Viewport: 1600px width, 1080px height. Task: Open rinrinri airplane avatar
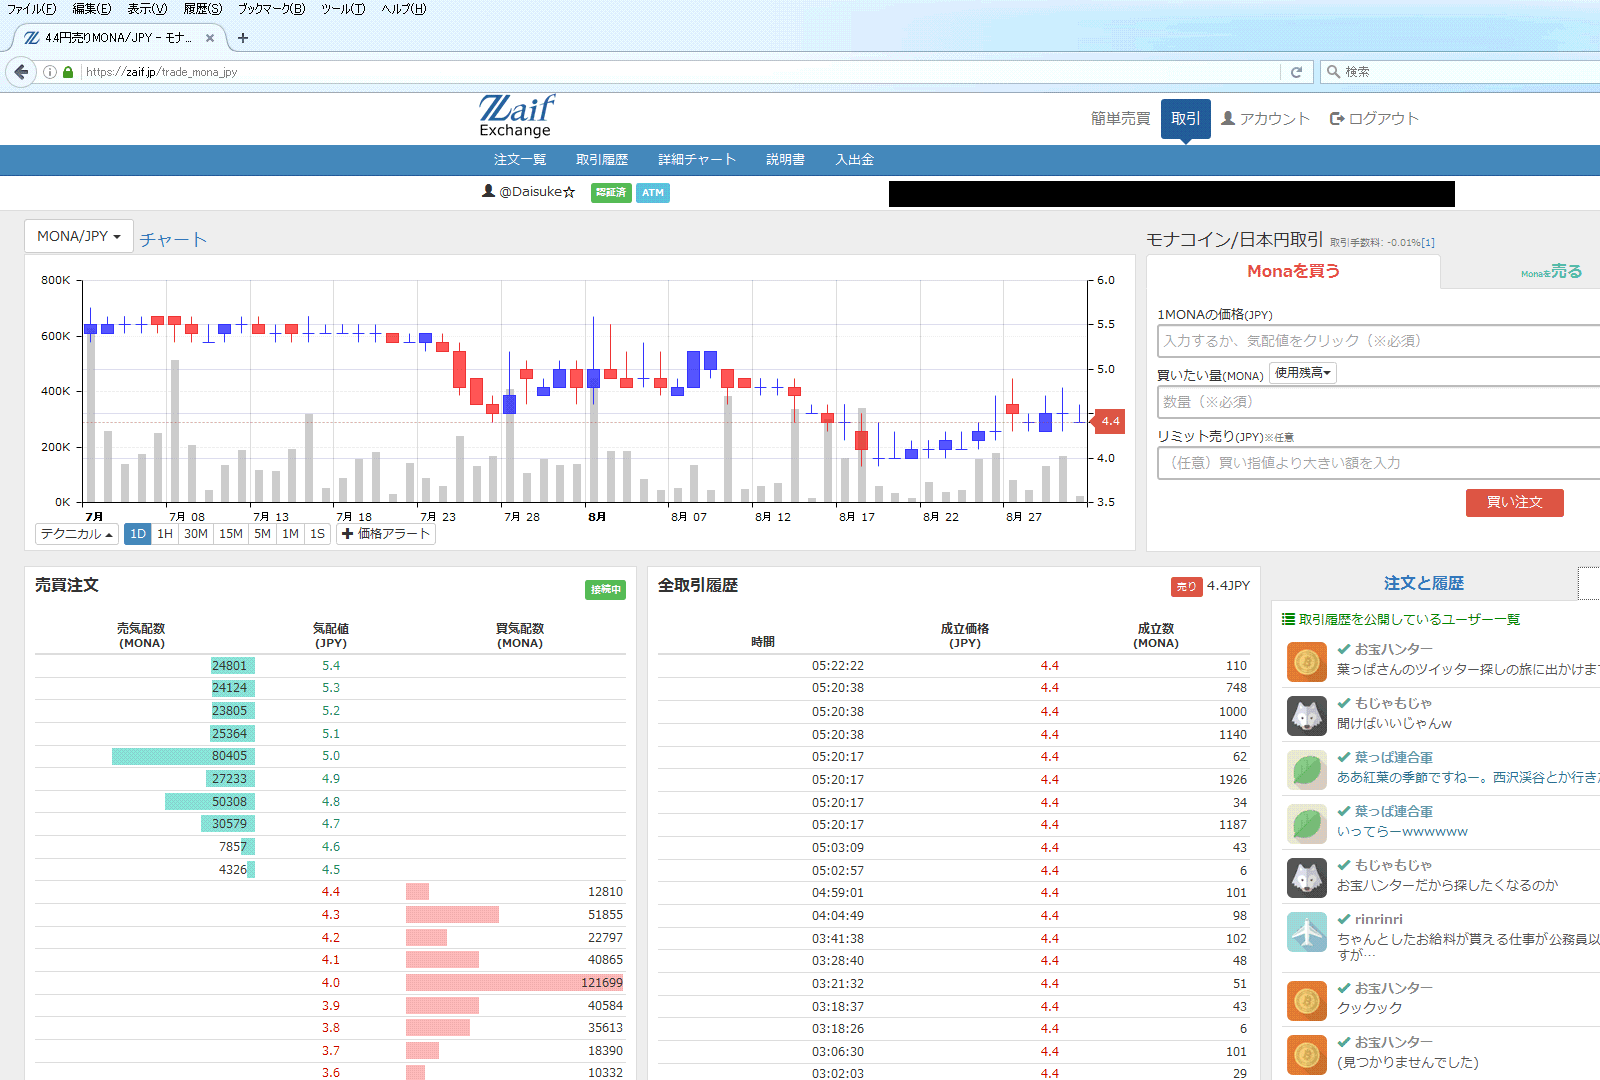click(x=1306, y=932)
